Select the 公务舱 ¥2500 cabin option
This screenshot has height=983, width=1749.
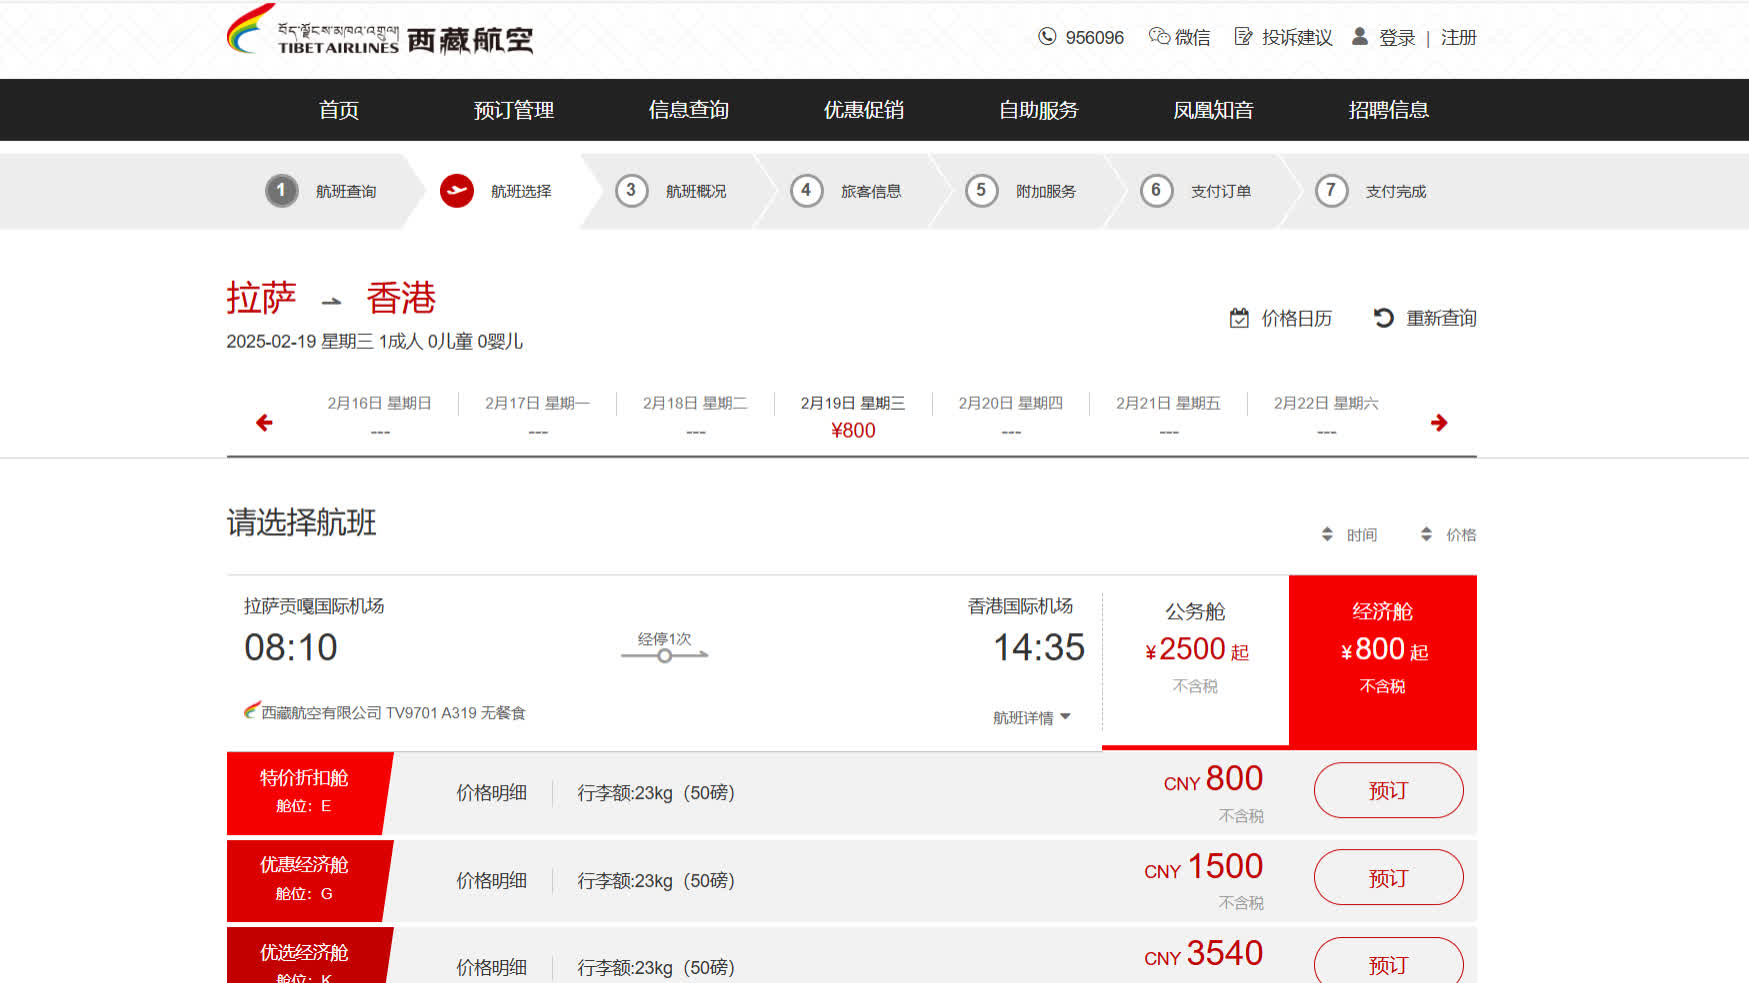[1195, 648]
